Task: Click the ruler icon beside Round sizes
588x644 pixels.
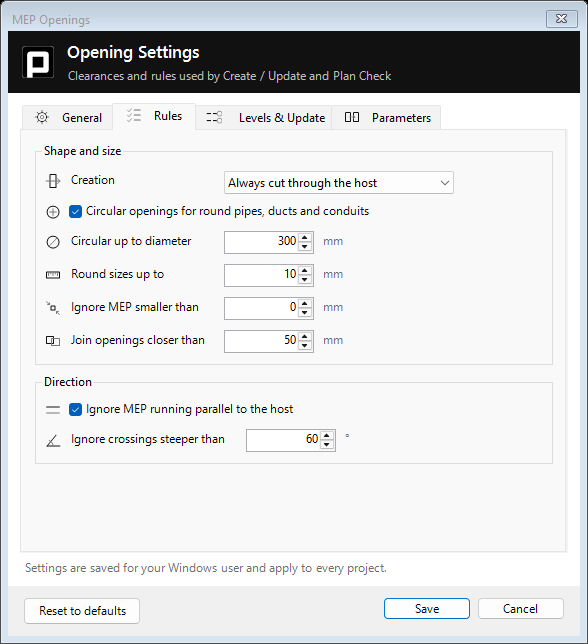Action: 53,275
